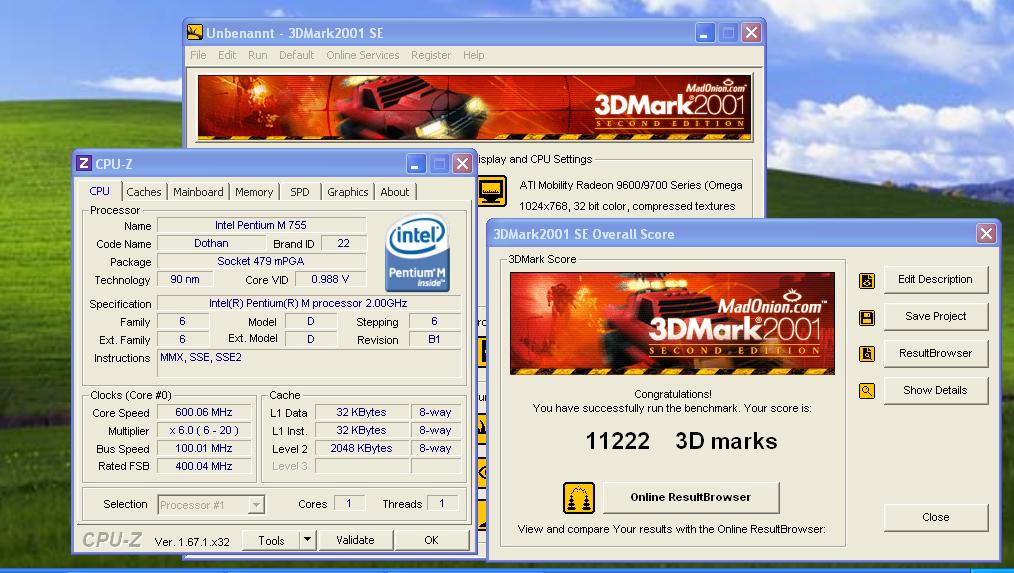Switch to the Mainboard tab
1014x573 pixels.
point(198,192)
